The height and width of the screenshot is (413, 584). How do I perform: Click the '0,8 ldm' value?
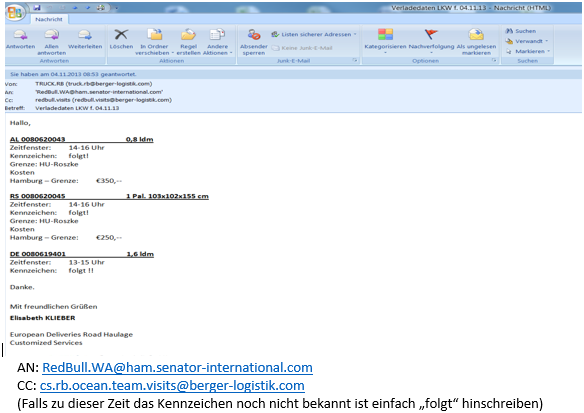coord(140,139)
